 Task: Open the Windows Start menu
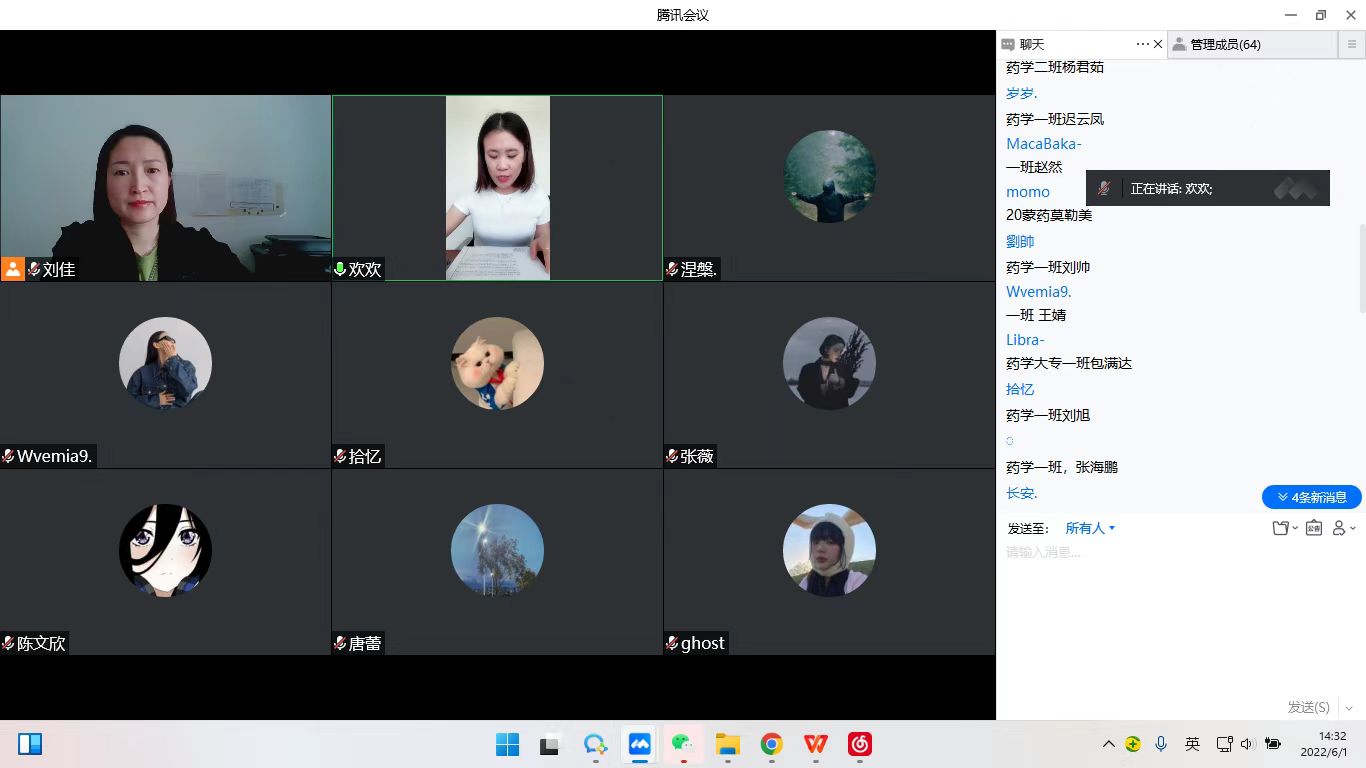coord(507,744)
